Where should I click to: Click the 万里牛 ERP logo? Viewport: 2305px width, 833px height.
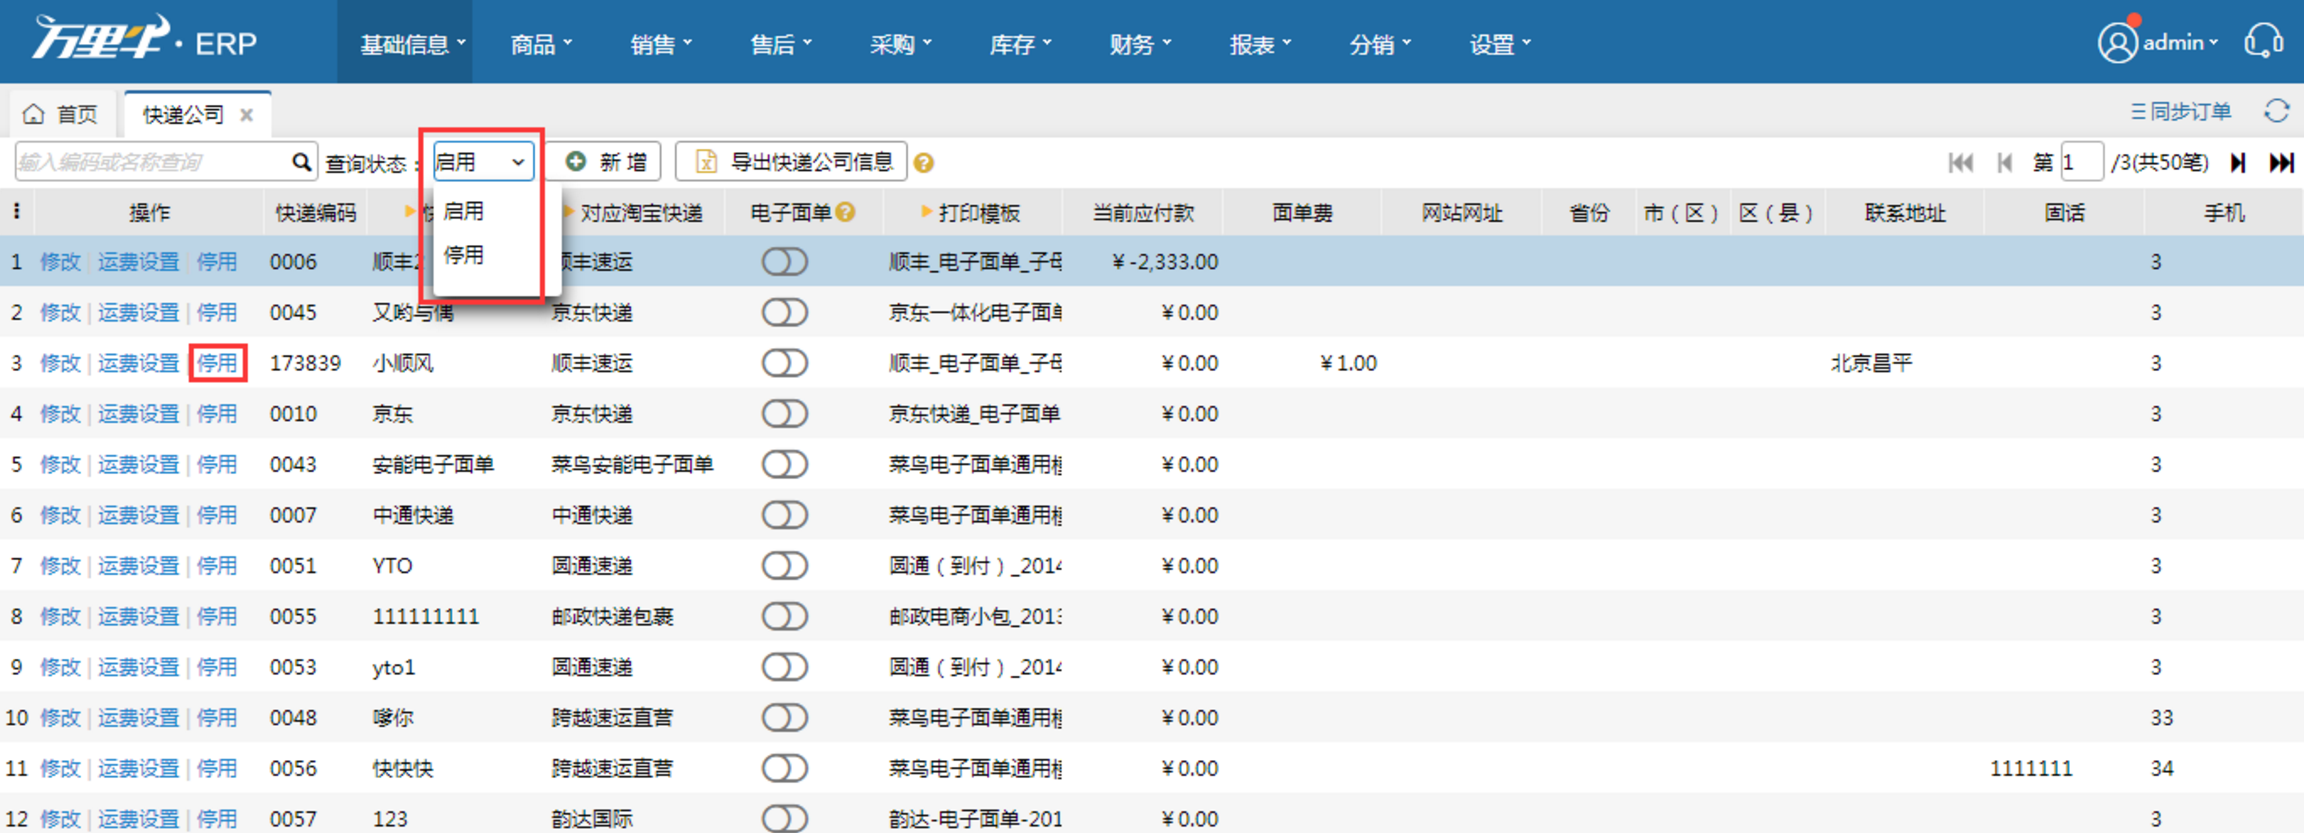146,40
